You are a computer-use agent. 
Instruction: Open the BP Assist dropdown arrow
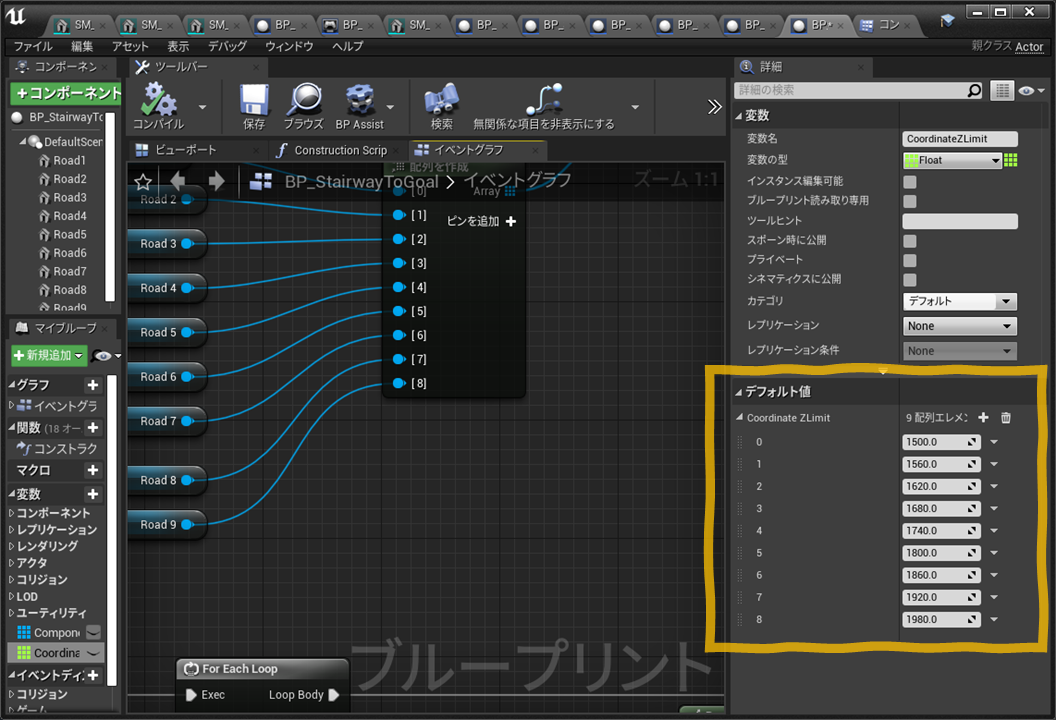pos(390,107)
